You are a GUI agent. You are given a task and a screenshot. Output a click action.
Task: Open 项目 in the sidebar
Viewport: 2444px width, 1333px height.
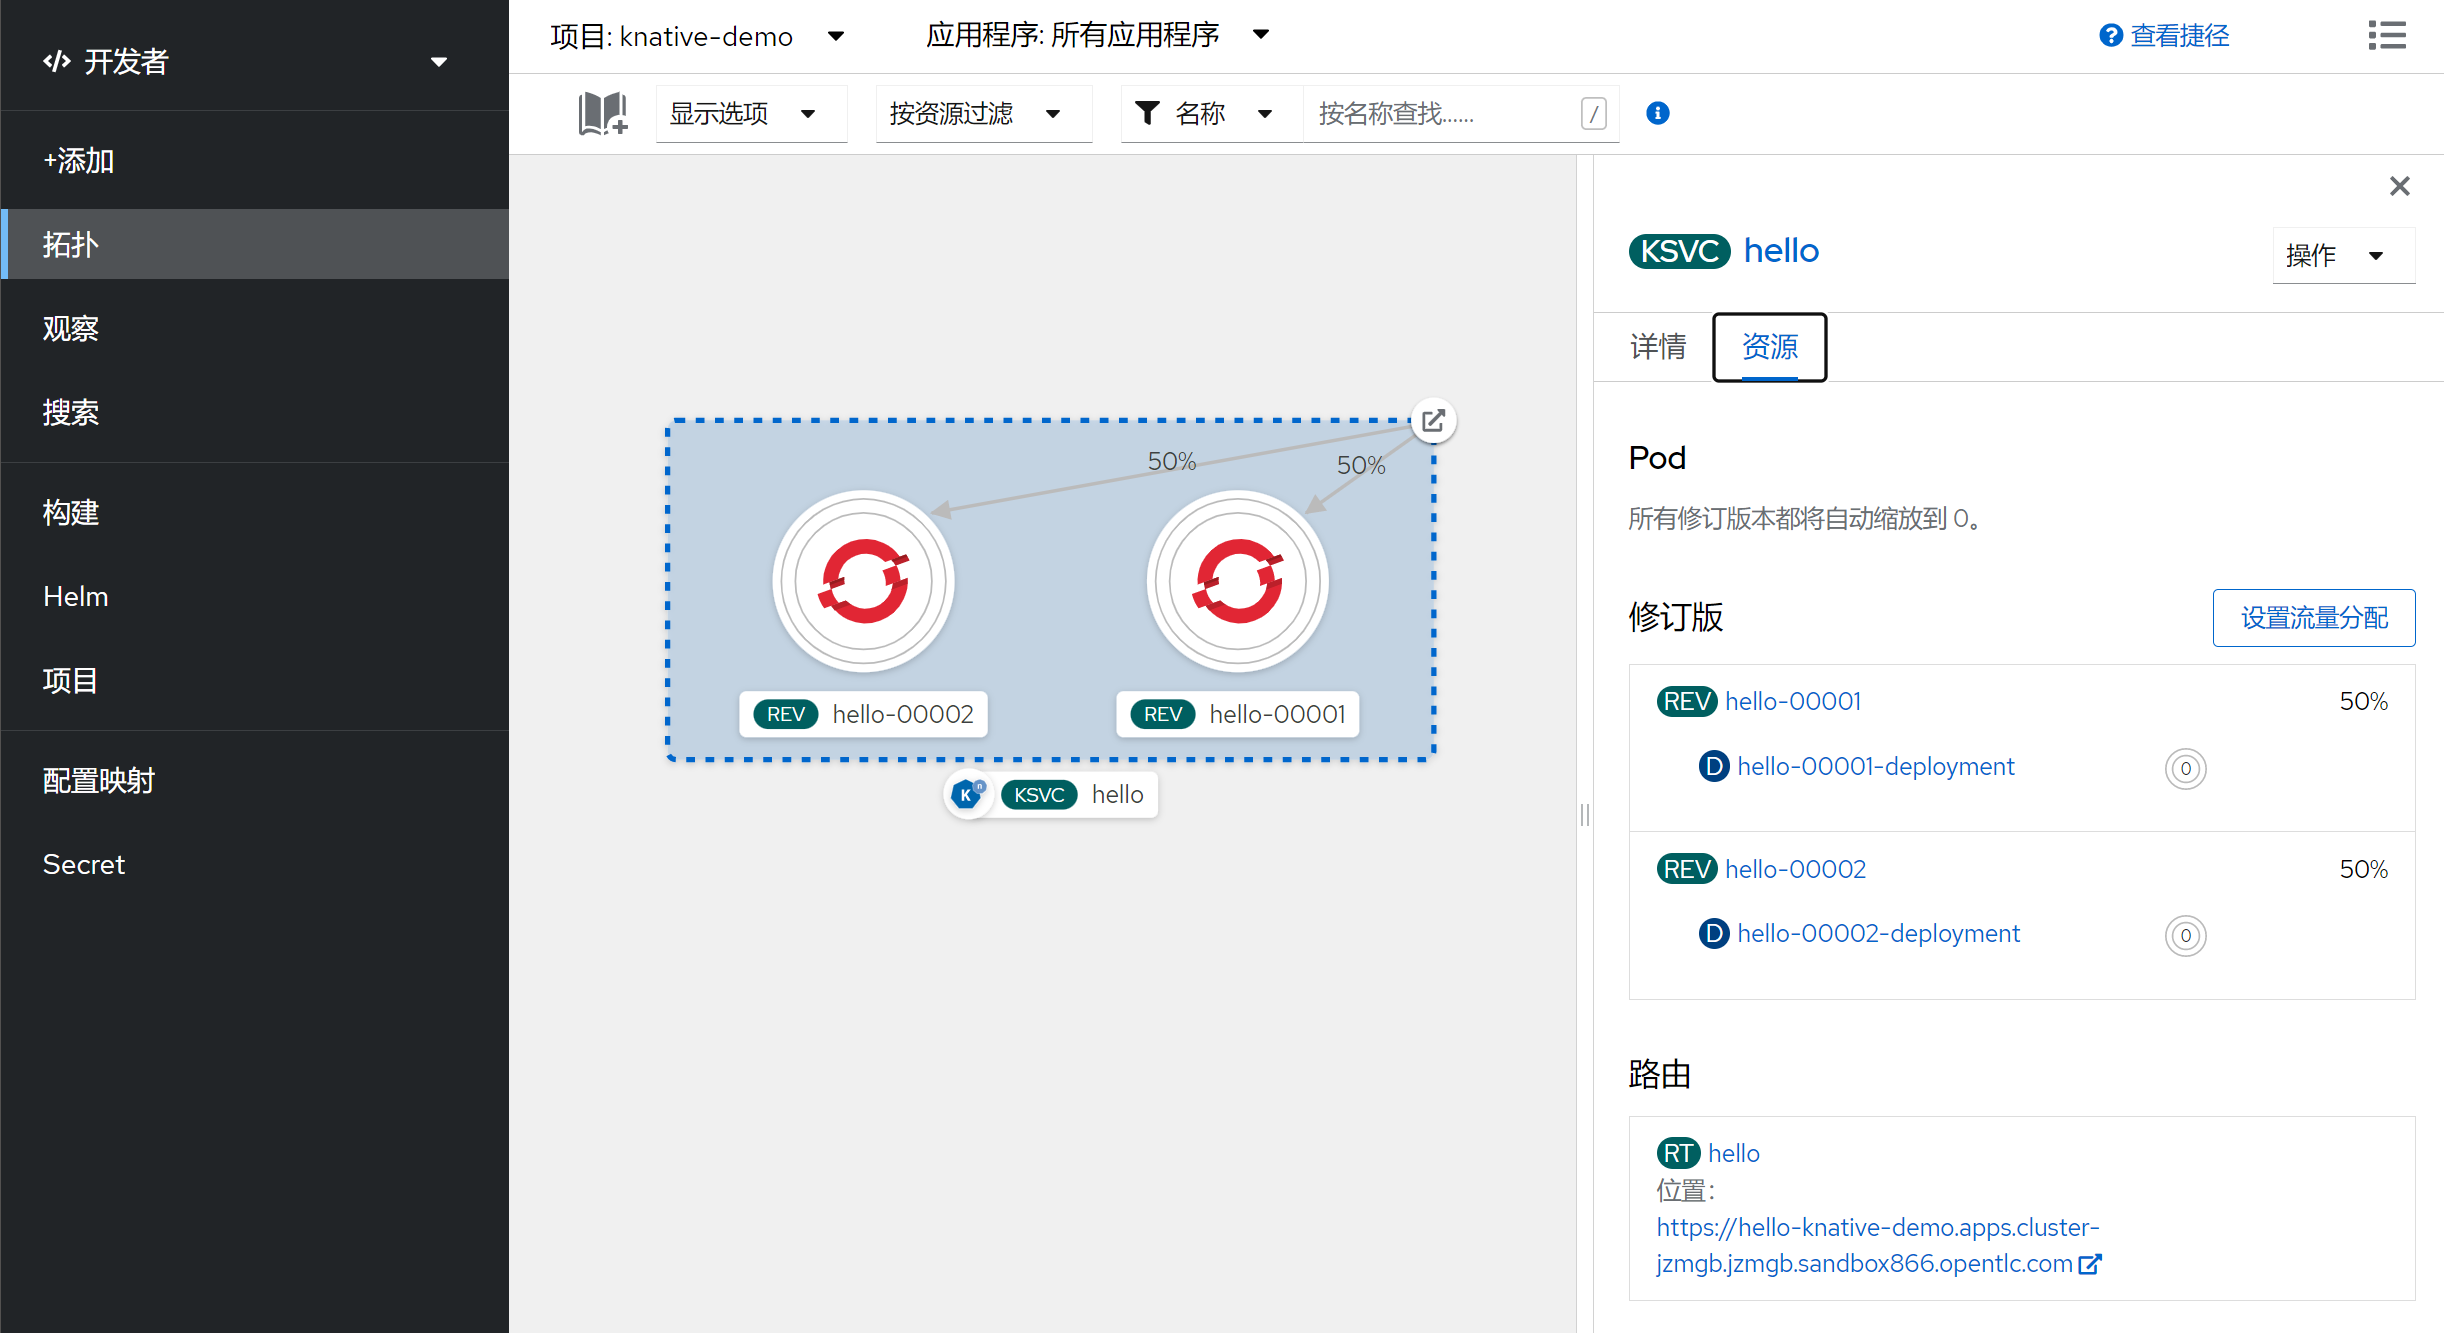click(x=254, y=680)
